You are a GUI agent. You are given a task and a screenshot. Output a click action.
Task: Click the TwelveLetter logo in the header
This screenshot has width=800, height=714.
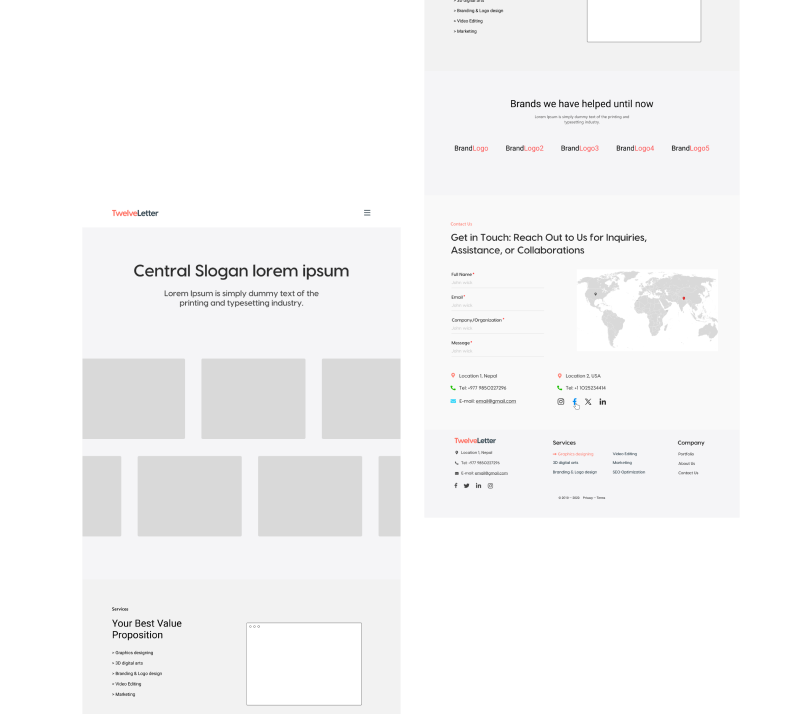(x=135, y=213)
